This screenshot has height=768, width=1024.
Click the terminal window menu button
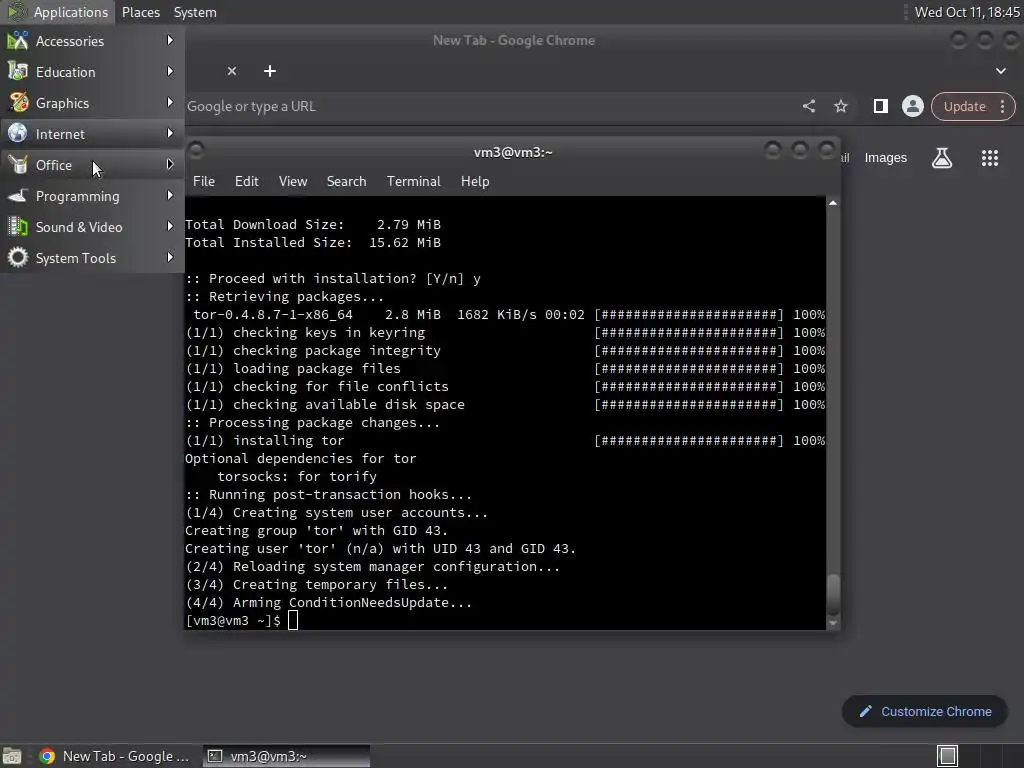196,151
